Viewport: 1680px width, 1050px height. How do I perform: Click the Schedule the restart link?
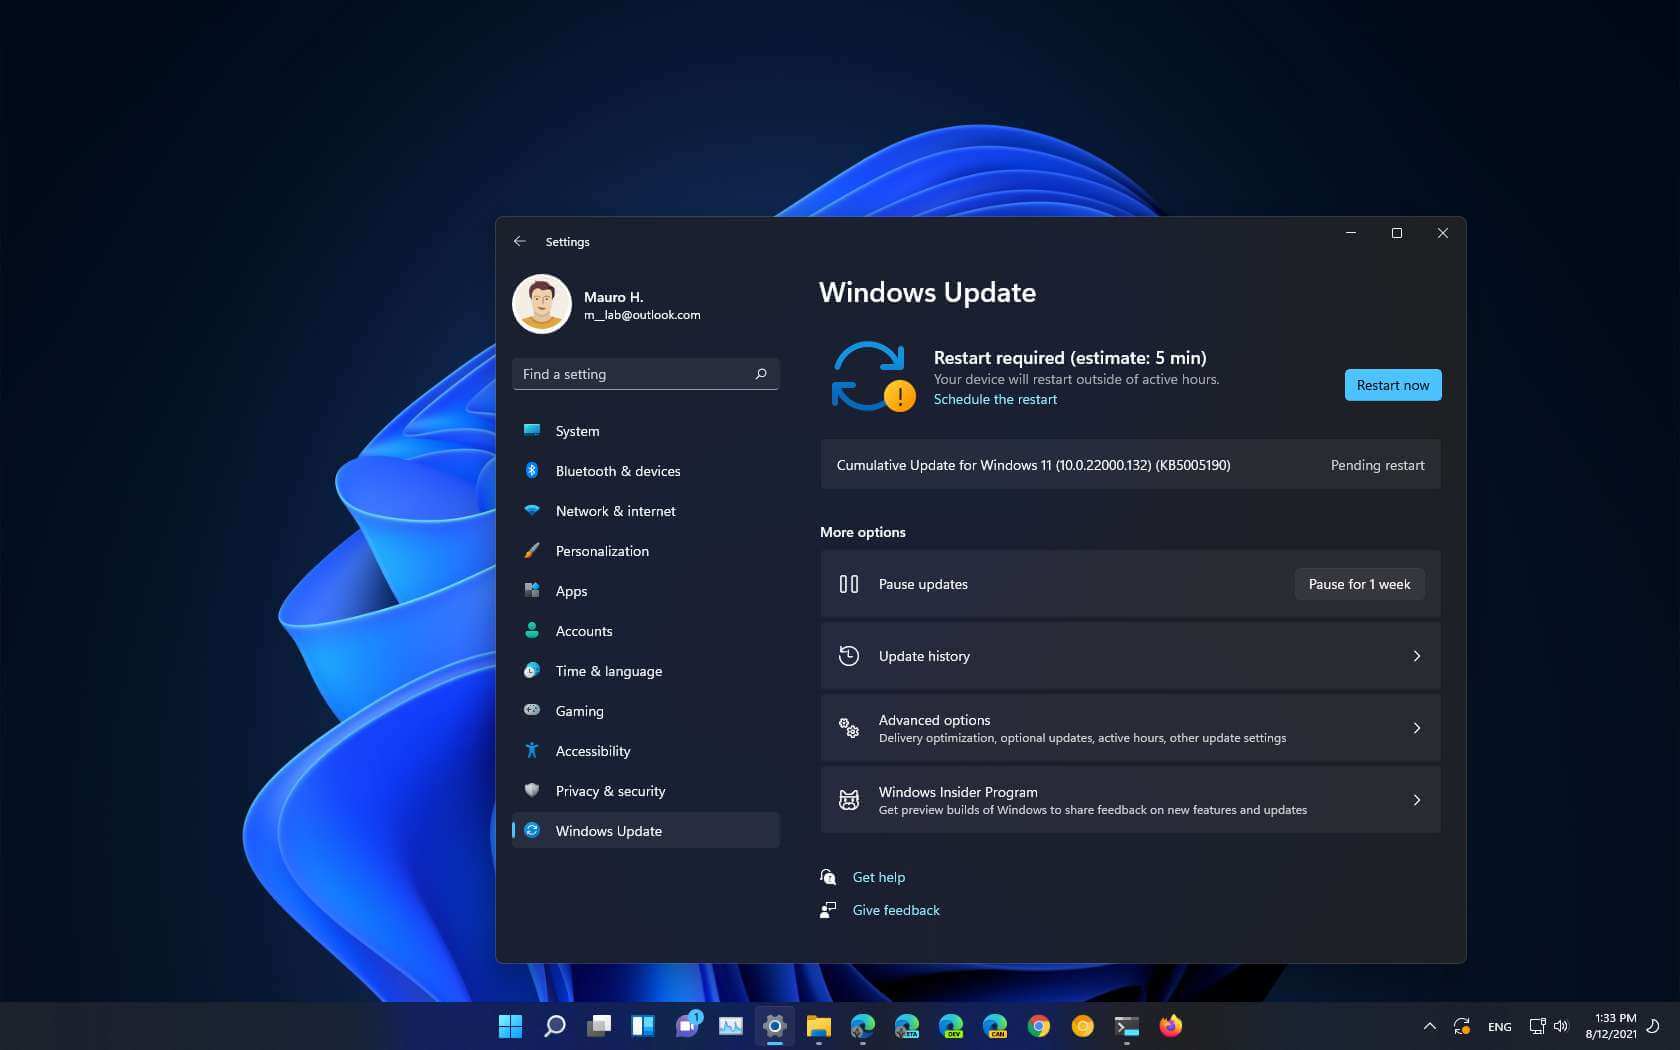click(x=995, y=399)
